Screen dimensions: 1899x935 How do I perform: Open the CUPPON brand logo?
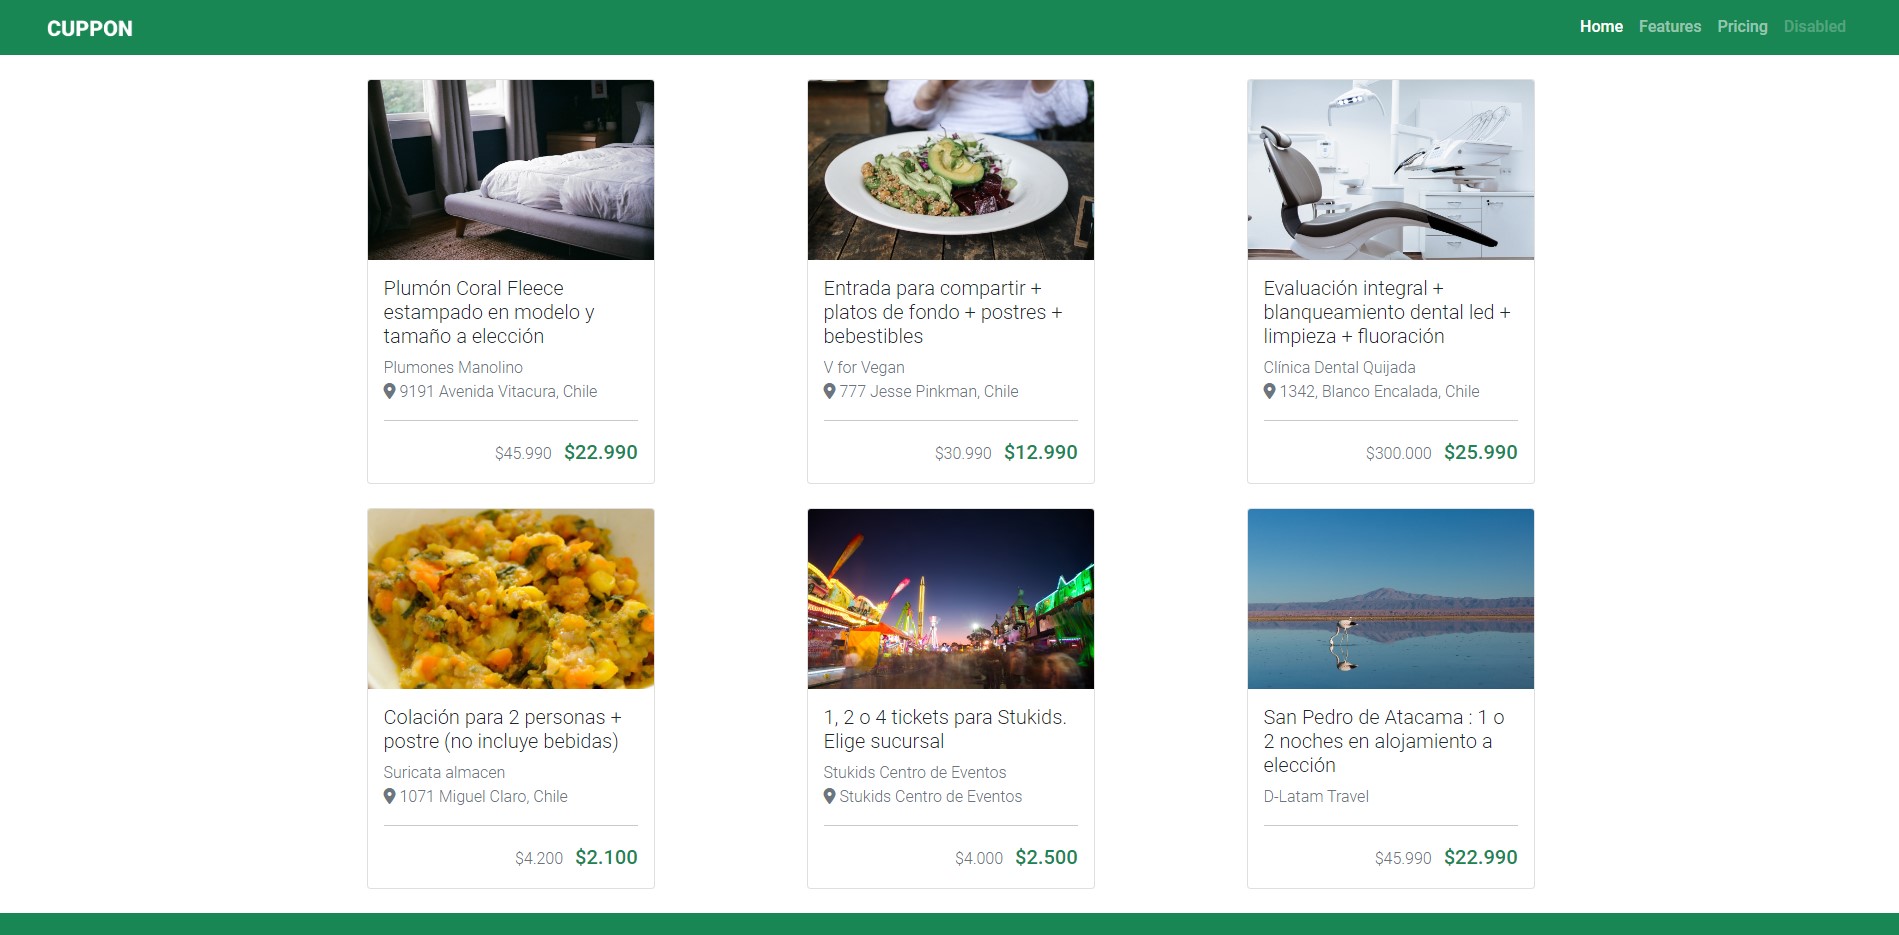coord(90,28)
